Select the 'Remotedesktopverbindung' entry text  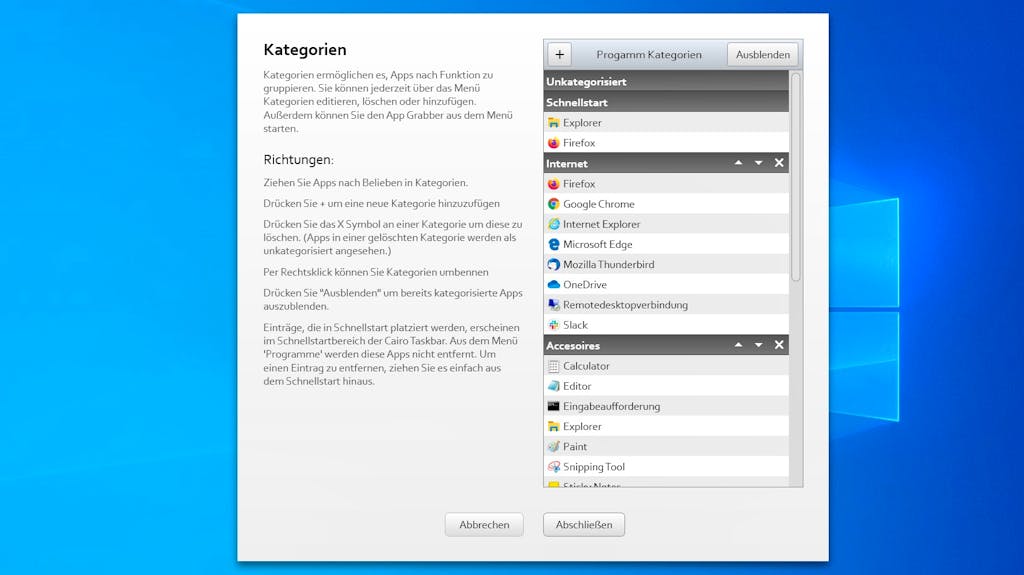pyautogui.click(x=626, y=305)
